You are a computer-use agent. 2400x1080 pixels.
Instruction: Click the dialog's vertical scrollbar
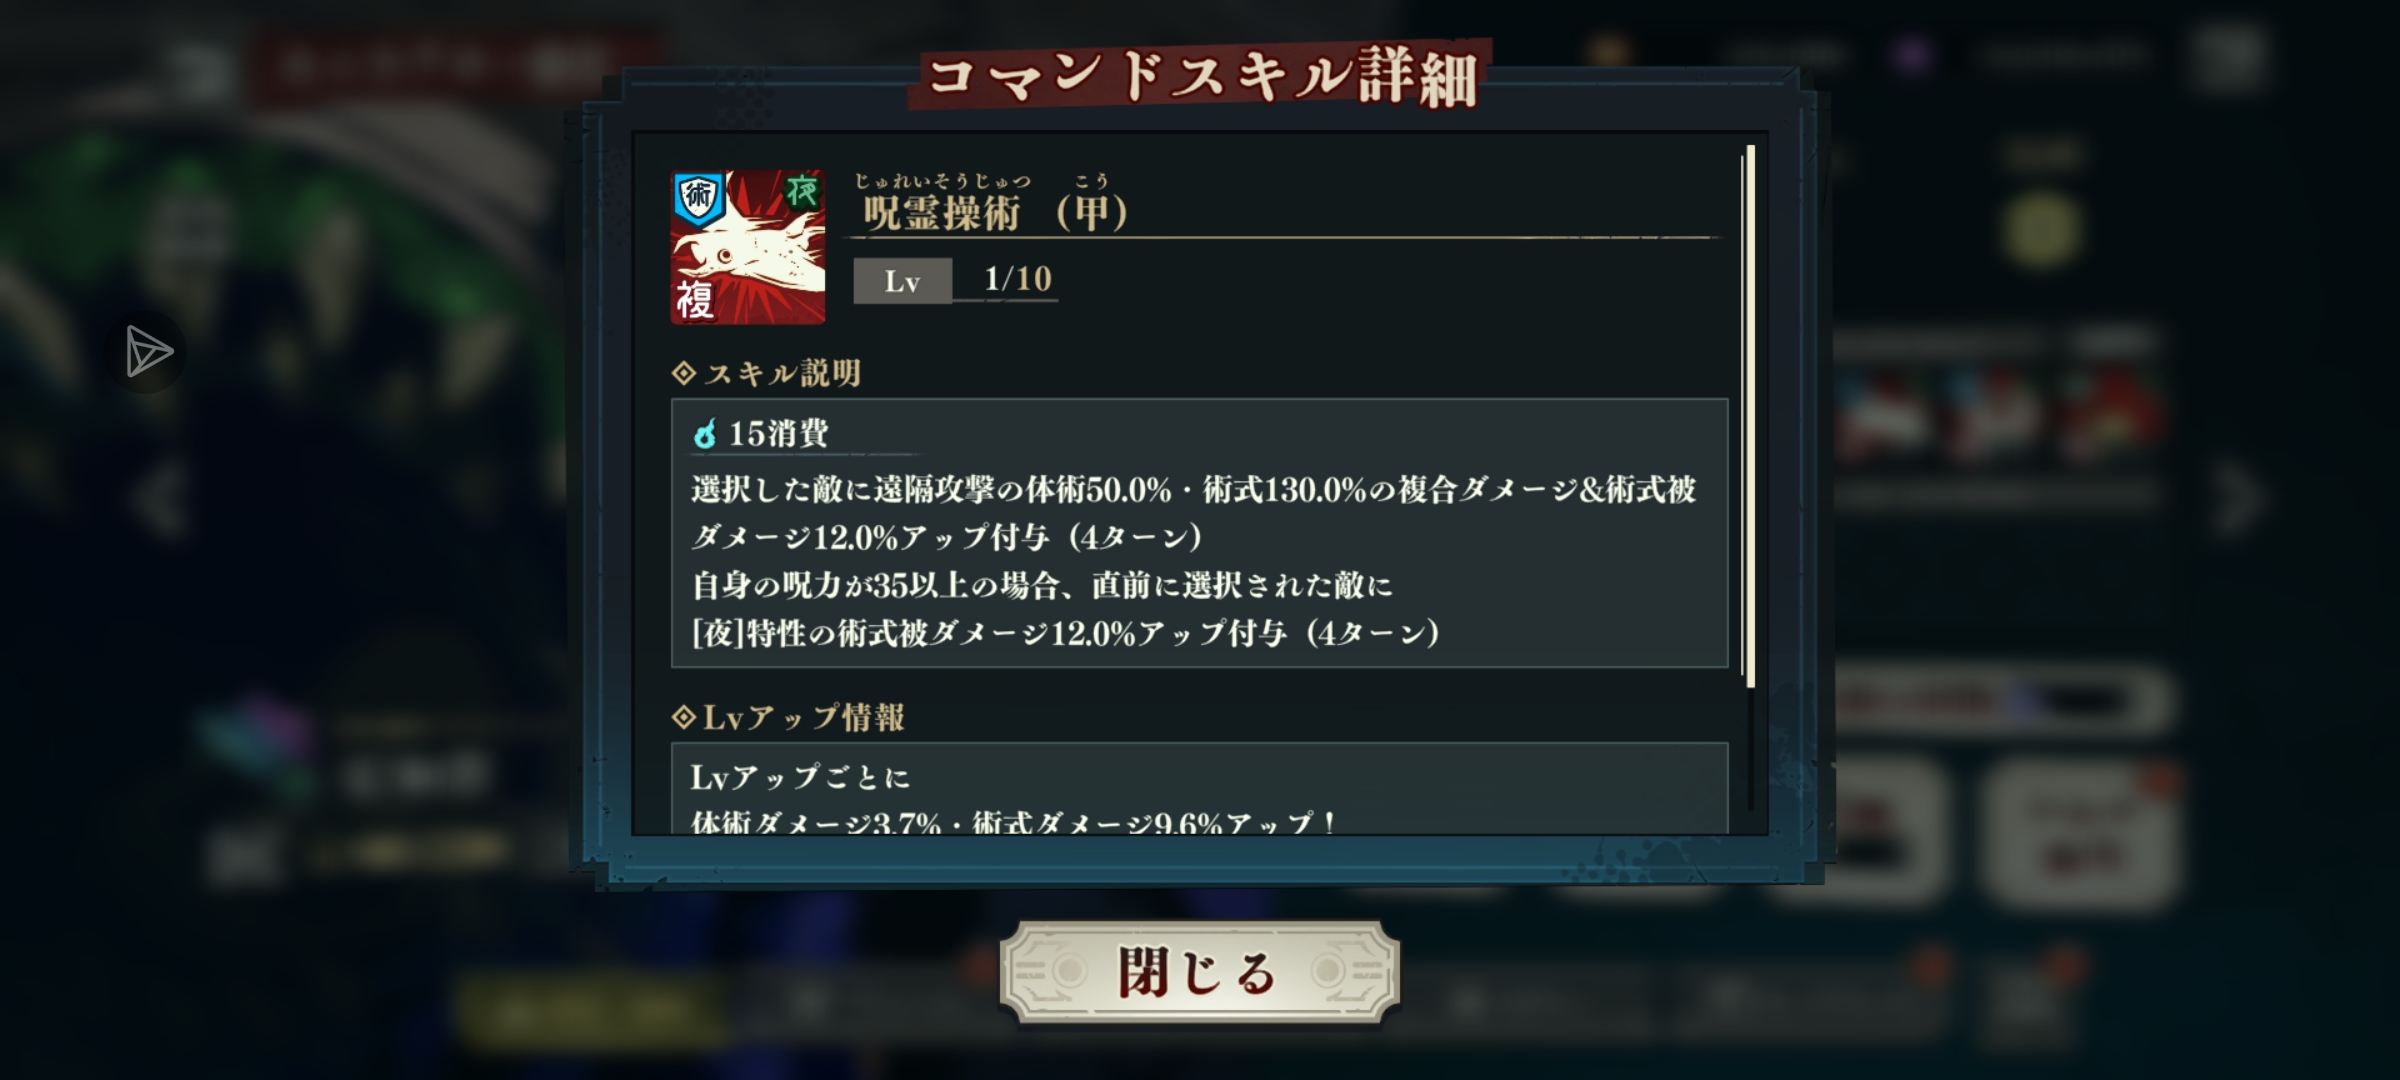click(x=1750, y=417)
